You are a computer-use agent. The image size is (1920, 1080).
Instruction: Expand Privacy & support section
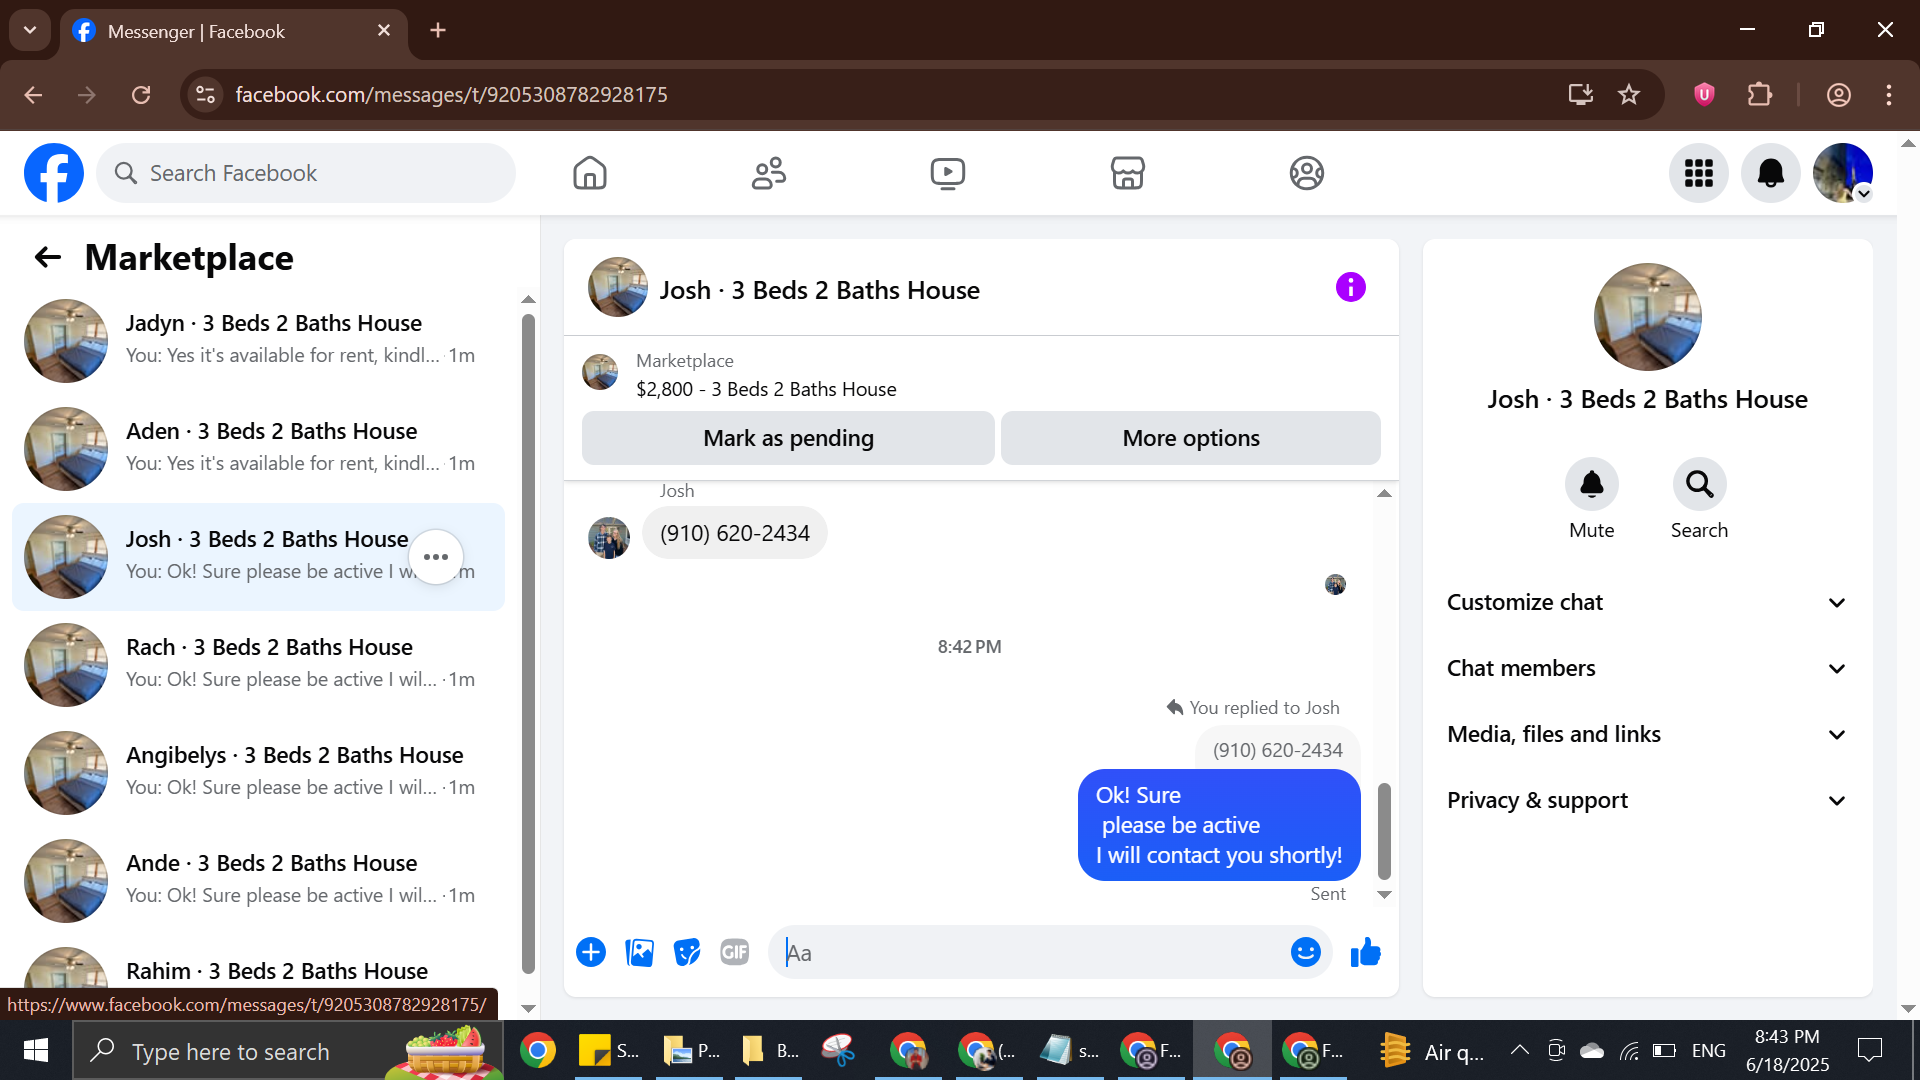[1647, 800]
